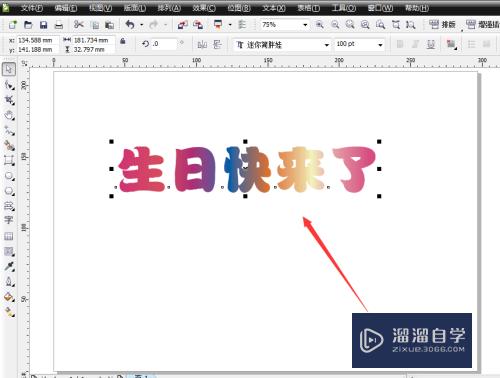The image size is (500, 378).
Task: Open the 视图(V) menu
Action: coord(100,8)
